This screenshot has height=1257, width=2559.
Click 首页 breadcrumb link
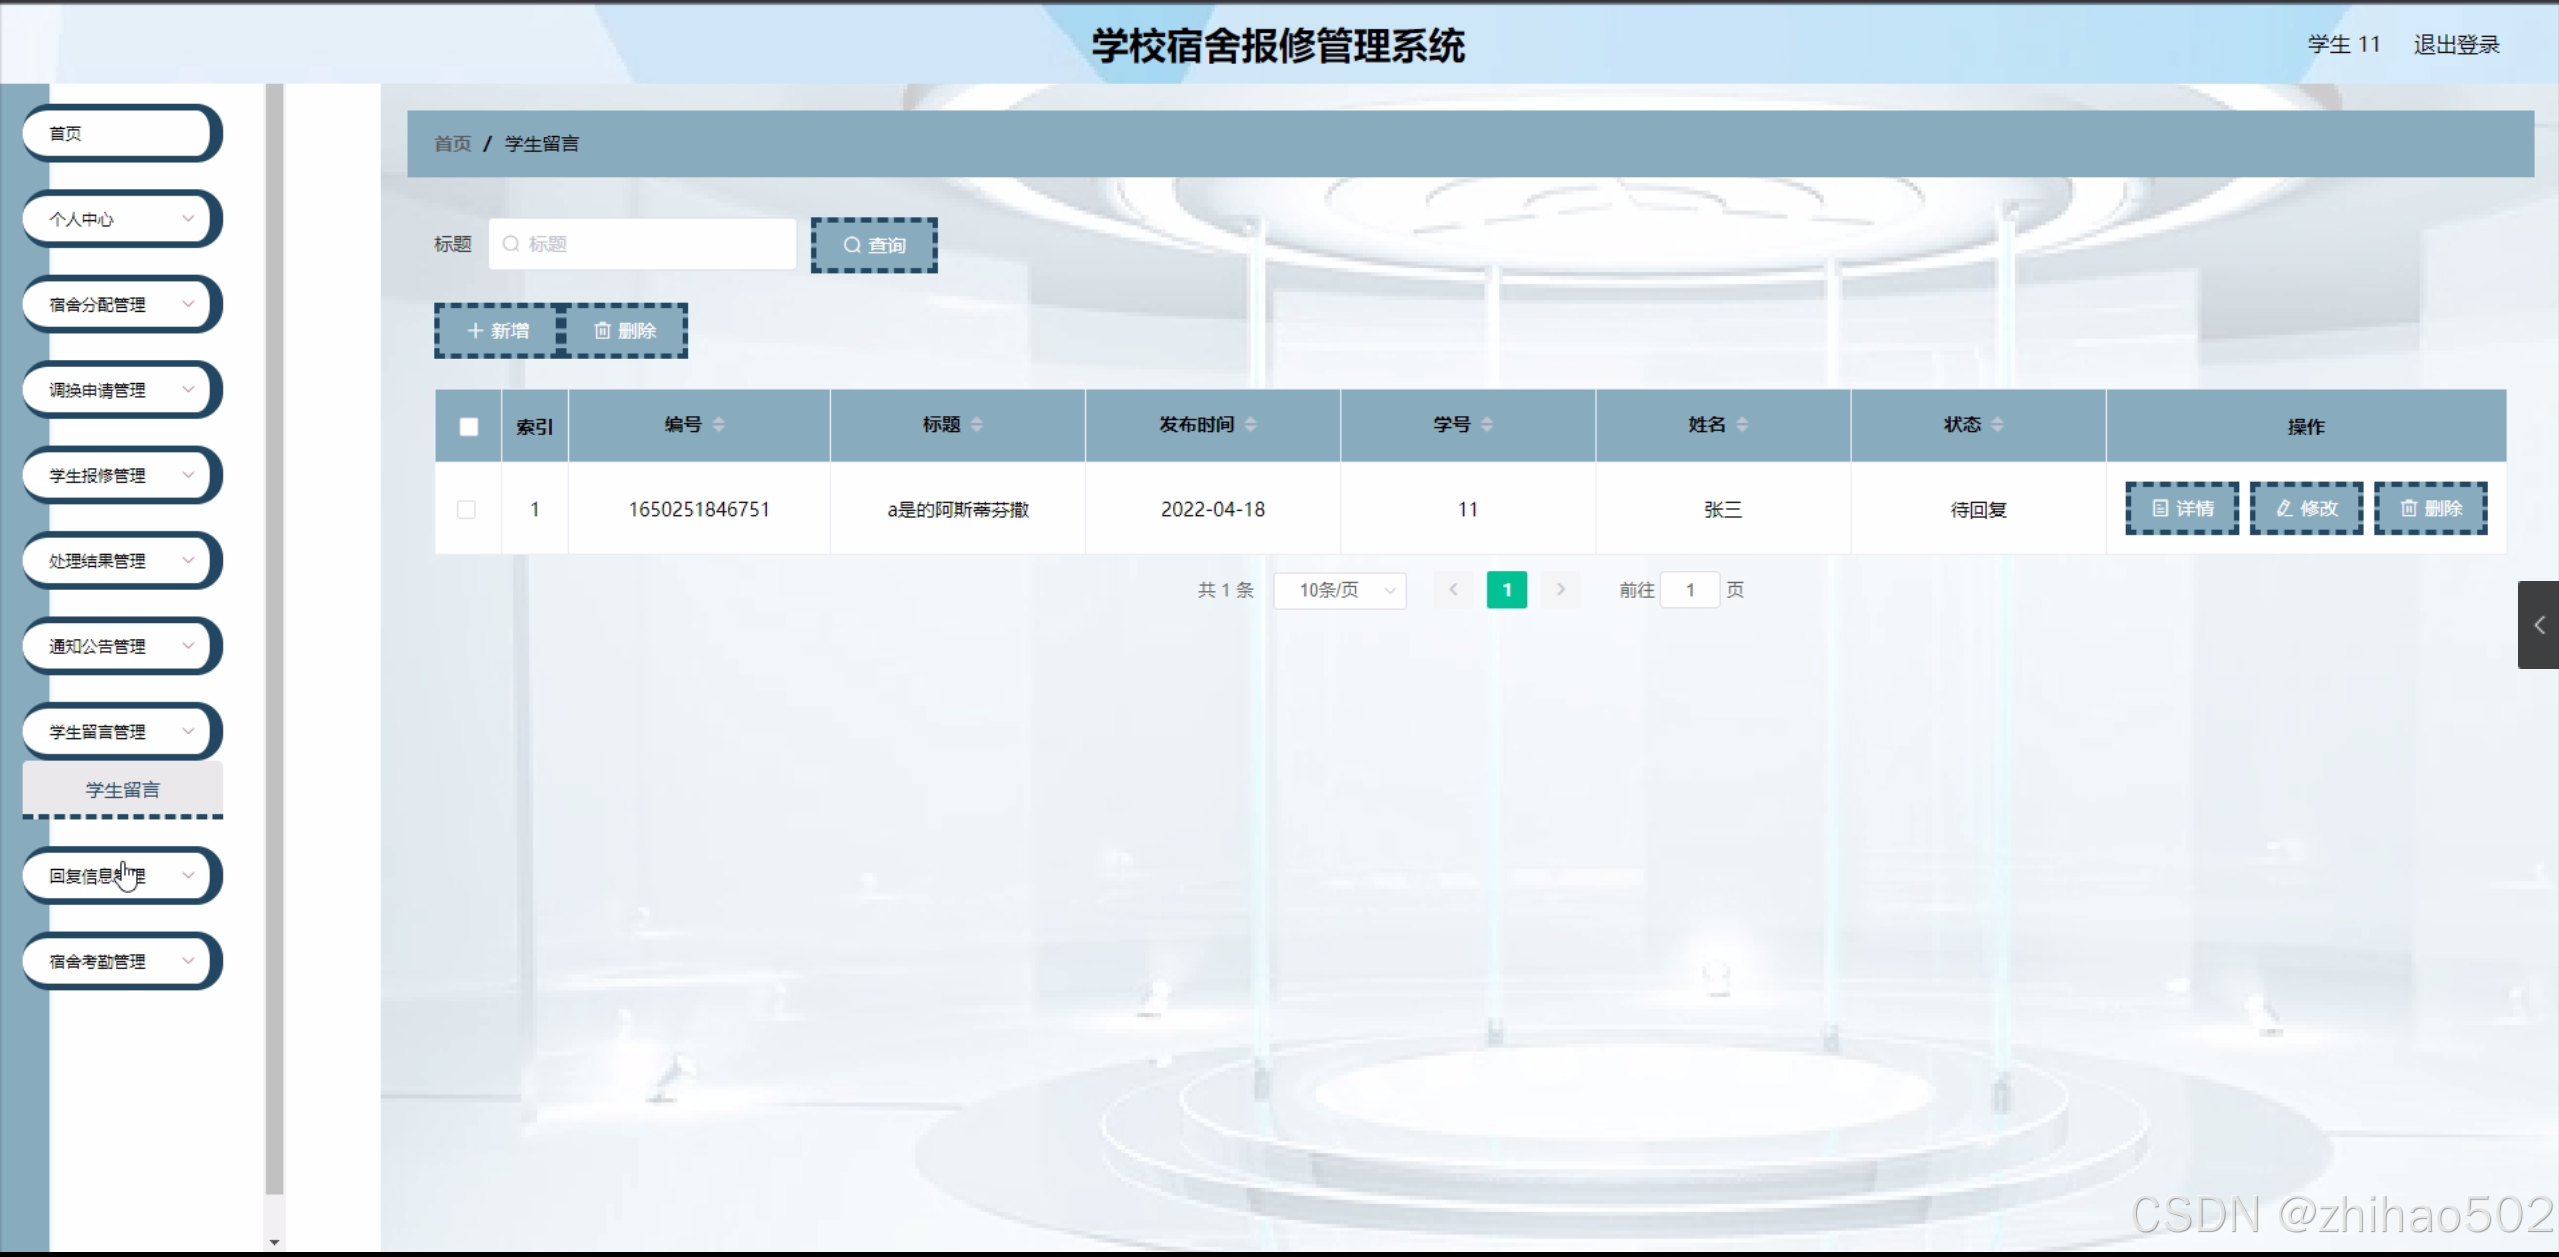452,144
